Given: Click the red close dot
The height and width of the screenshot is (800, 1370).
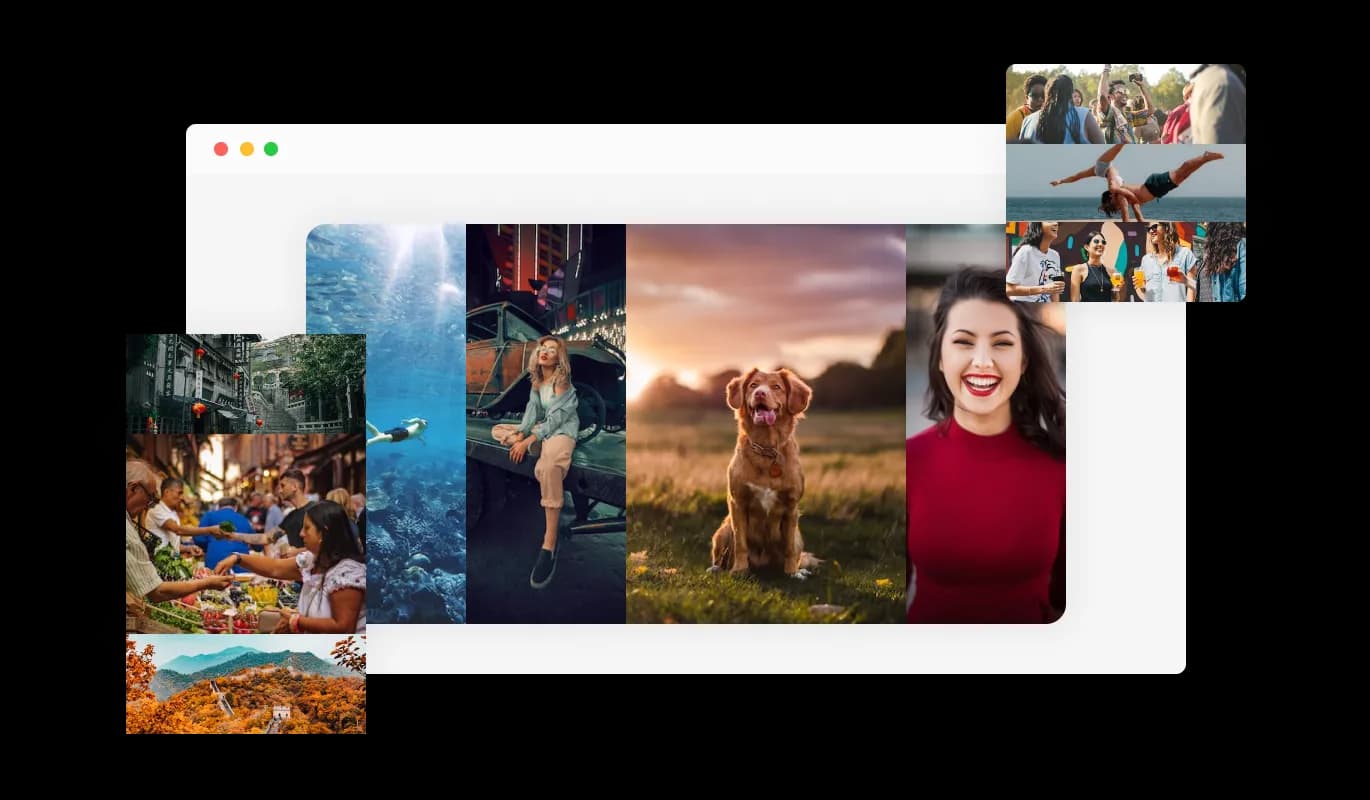Looking at the screenshot, I should tap(221, 149).
